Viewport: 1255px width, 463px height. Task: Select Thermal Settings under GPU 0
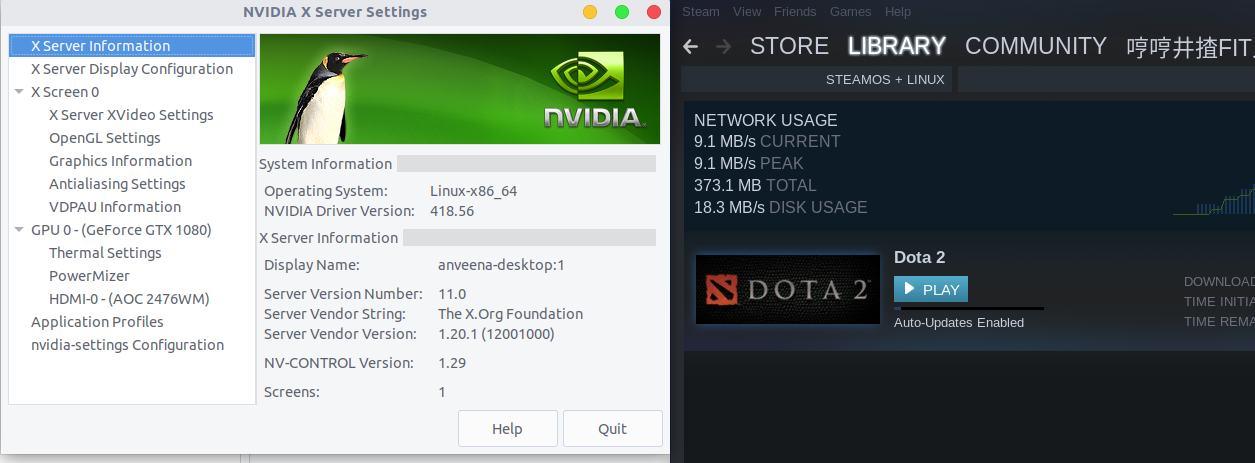[x=105, y=253]
